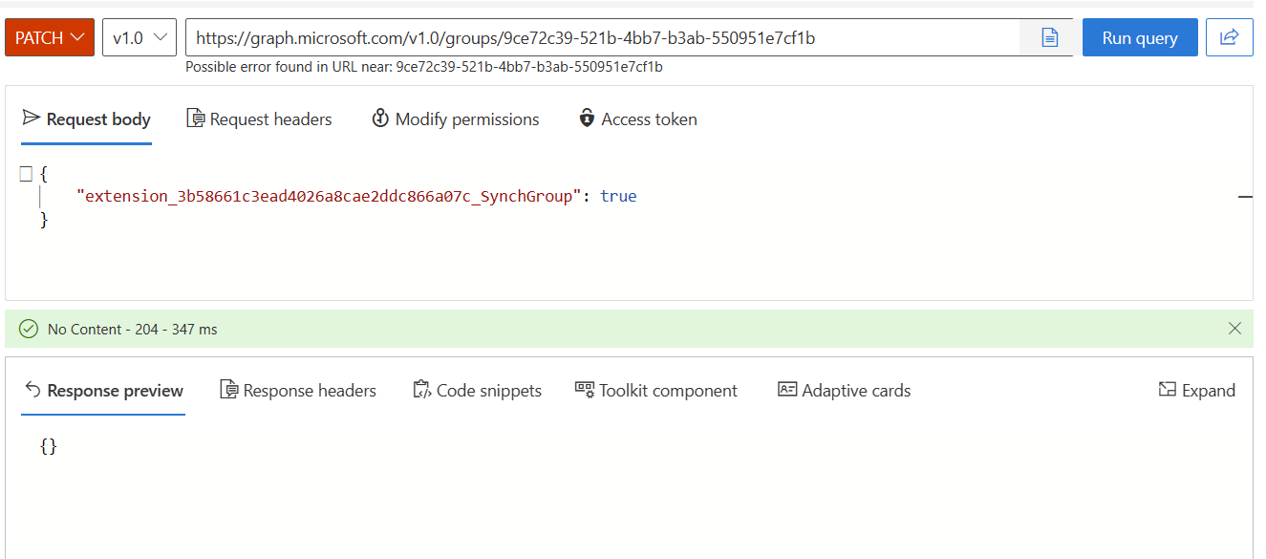Open the v1.0 version dropdown
Image resolution: width=1266 pixels, height=559 pixels.
pyautogui.click(x=139, y=38)
